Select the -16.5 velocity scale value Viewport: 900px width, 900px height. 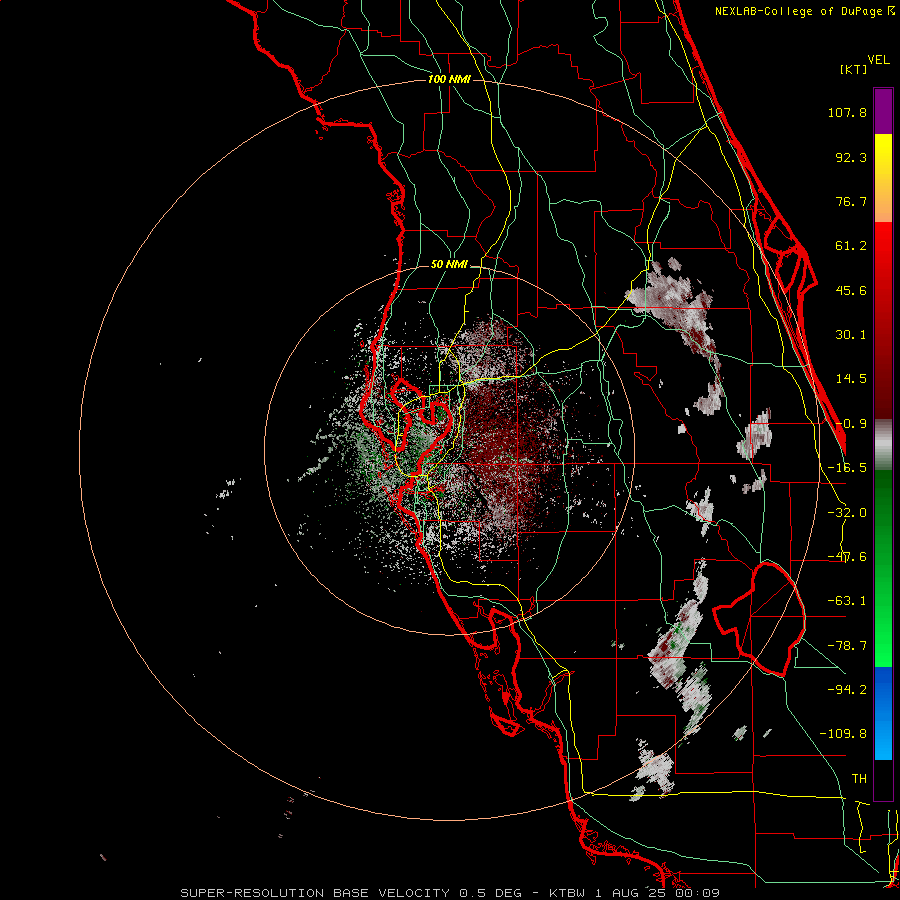[847, 468]
